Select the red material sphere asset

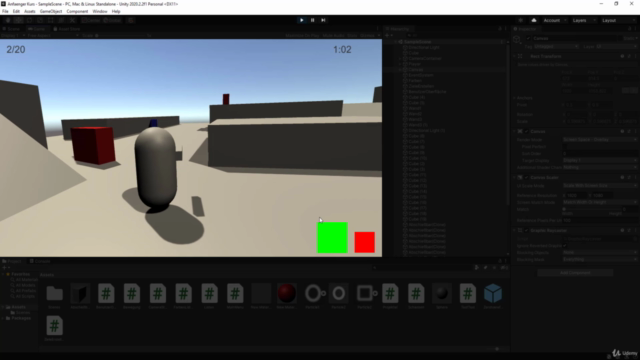pos(287,296)
